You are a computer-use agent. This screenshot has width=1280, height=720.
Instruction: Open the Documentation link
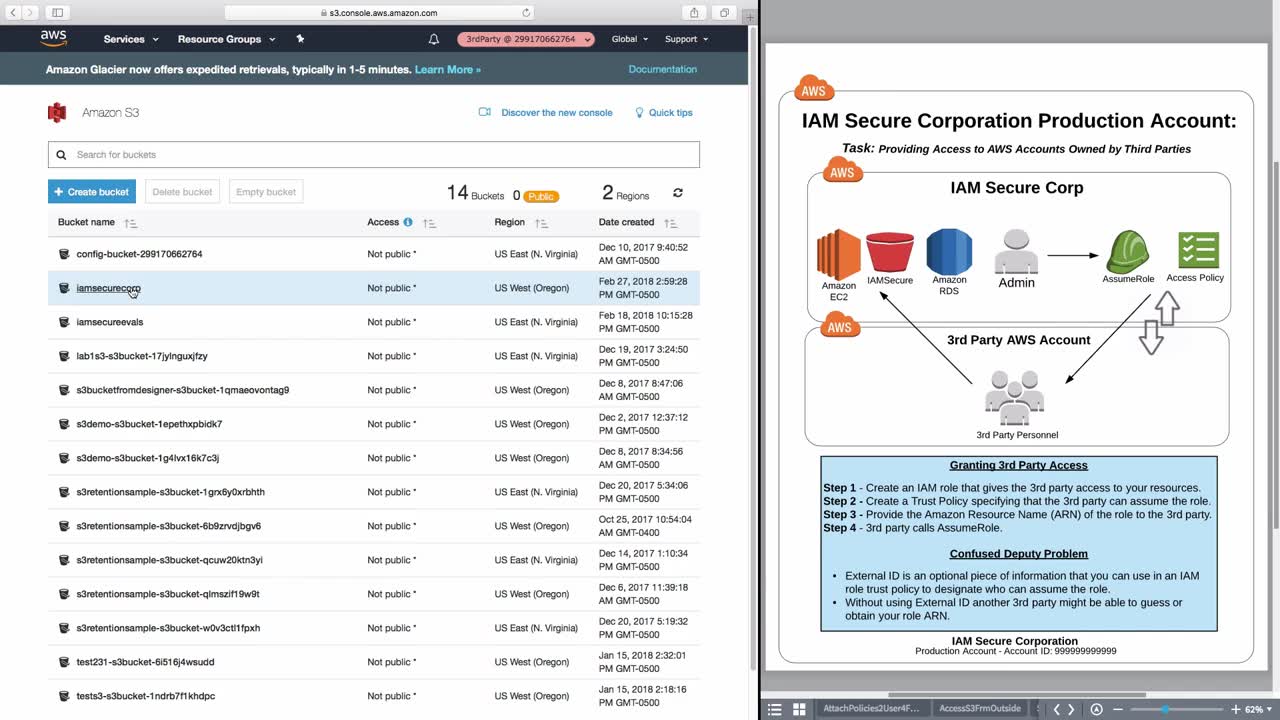coord(663,69)
